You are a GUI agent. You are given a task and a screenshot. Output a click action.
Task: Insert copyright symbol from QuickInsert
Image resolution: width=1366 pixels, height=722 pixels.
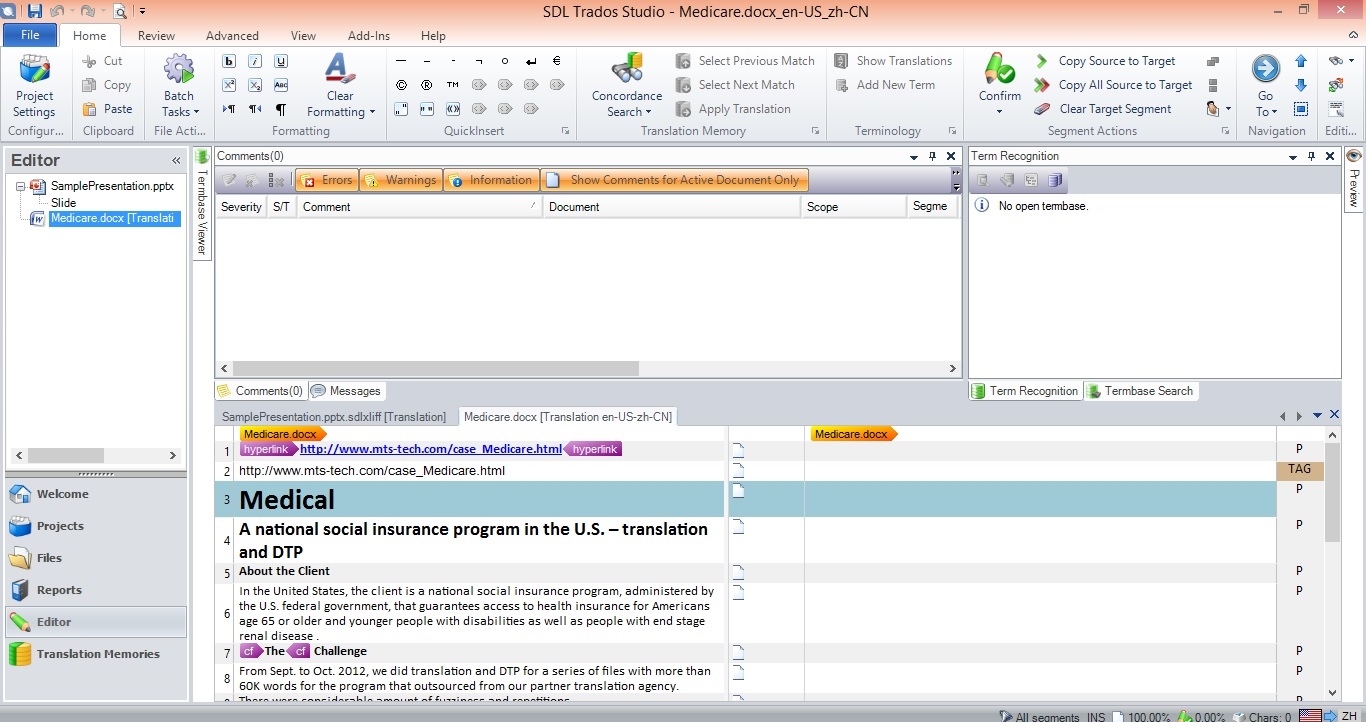[x=401, y=85]
